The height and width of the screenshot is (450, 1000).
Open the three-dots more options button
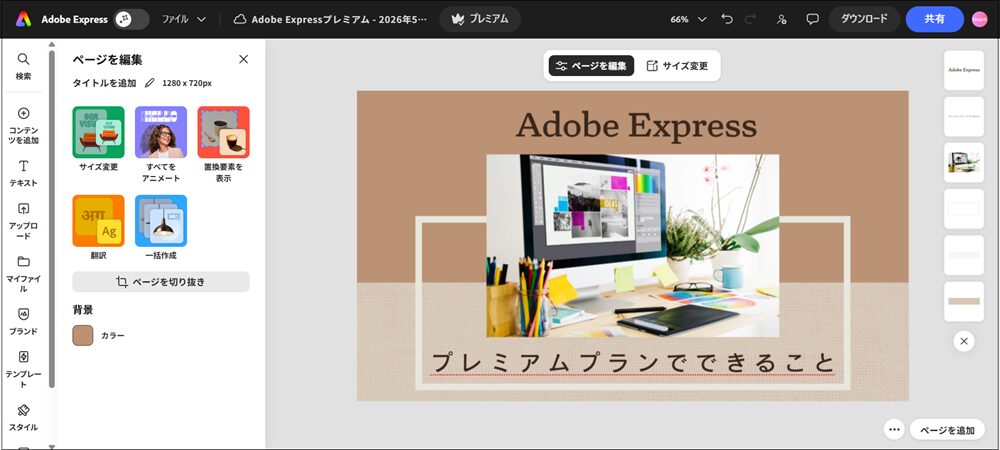[894, 430]
